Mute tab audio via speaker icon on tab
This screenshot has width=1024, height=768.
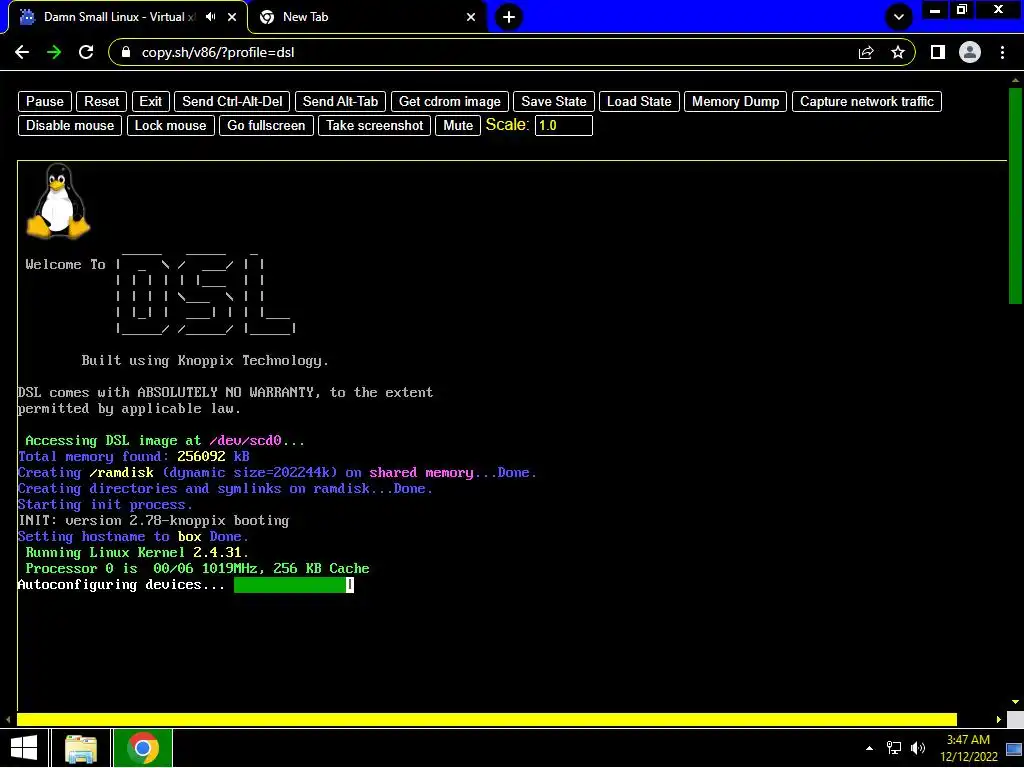pyautogui.click(x=210, y=17)
